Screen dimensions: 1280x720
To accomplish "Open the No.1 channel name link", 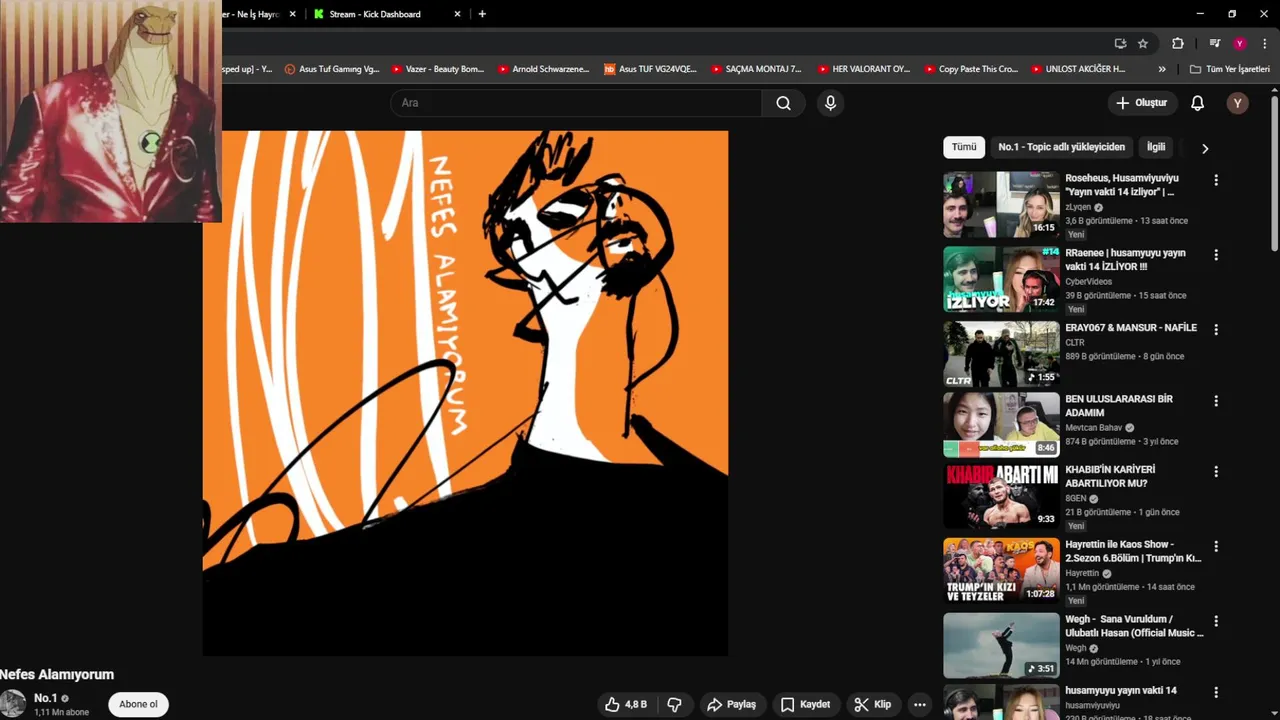I will tap(45, 698).
